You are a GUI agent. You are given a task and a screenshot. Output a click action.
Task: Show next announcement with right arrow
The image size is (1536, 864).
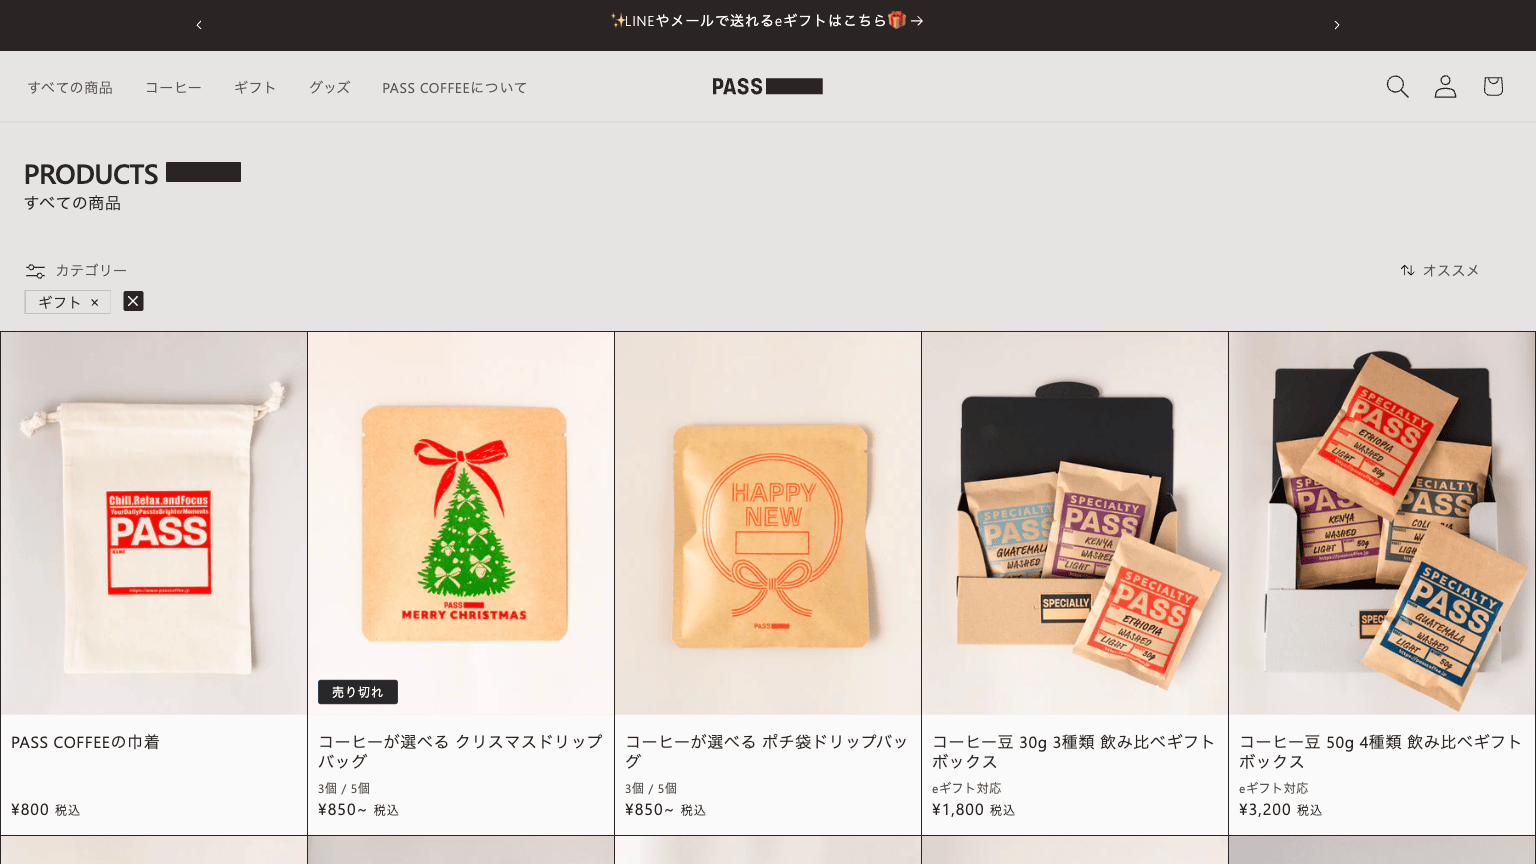(x=1337, y=25)
